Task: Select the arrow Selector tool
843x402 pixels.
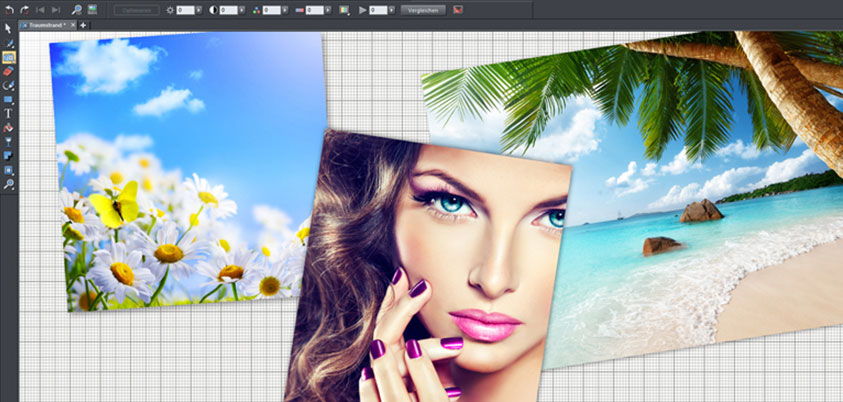Action: [9, 29]
